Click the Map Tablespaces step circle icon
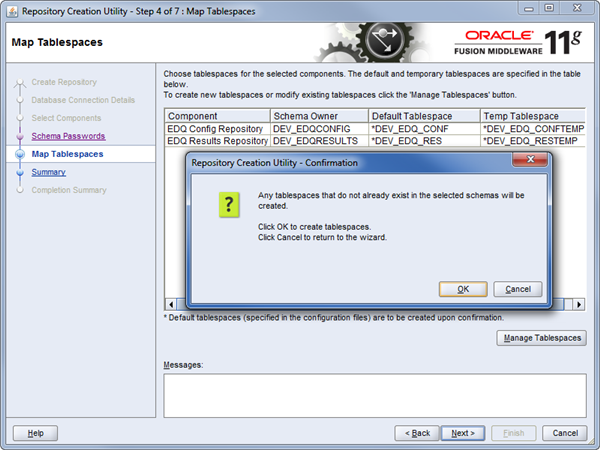This screenshot has width=600, height=450. 20,154
